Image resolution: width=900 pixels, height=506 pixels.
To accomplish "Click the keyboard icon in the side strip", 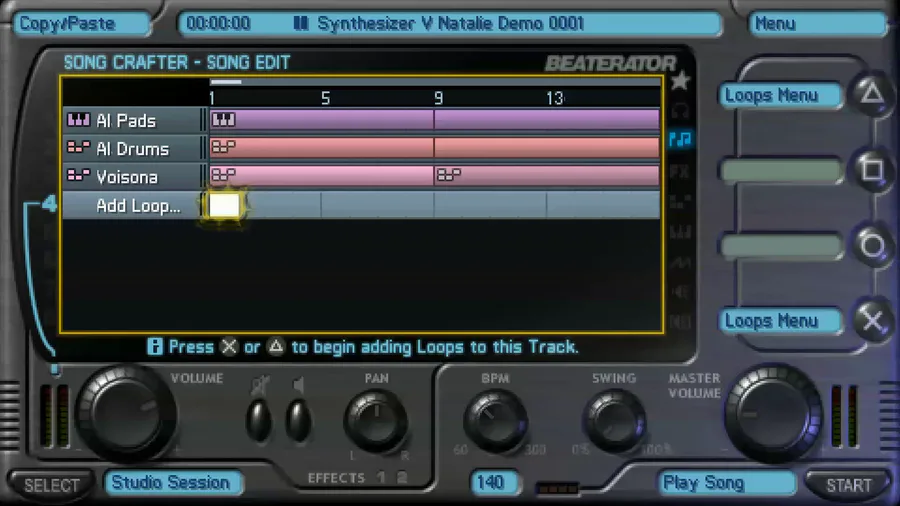I will 680,232.
